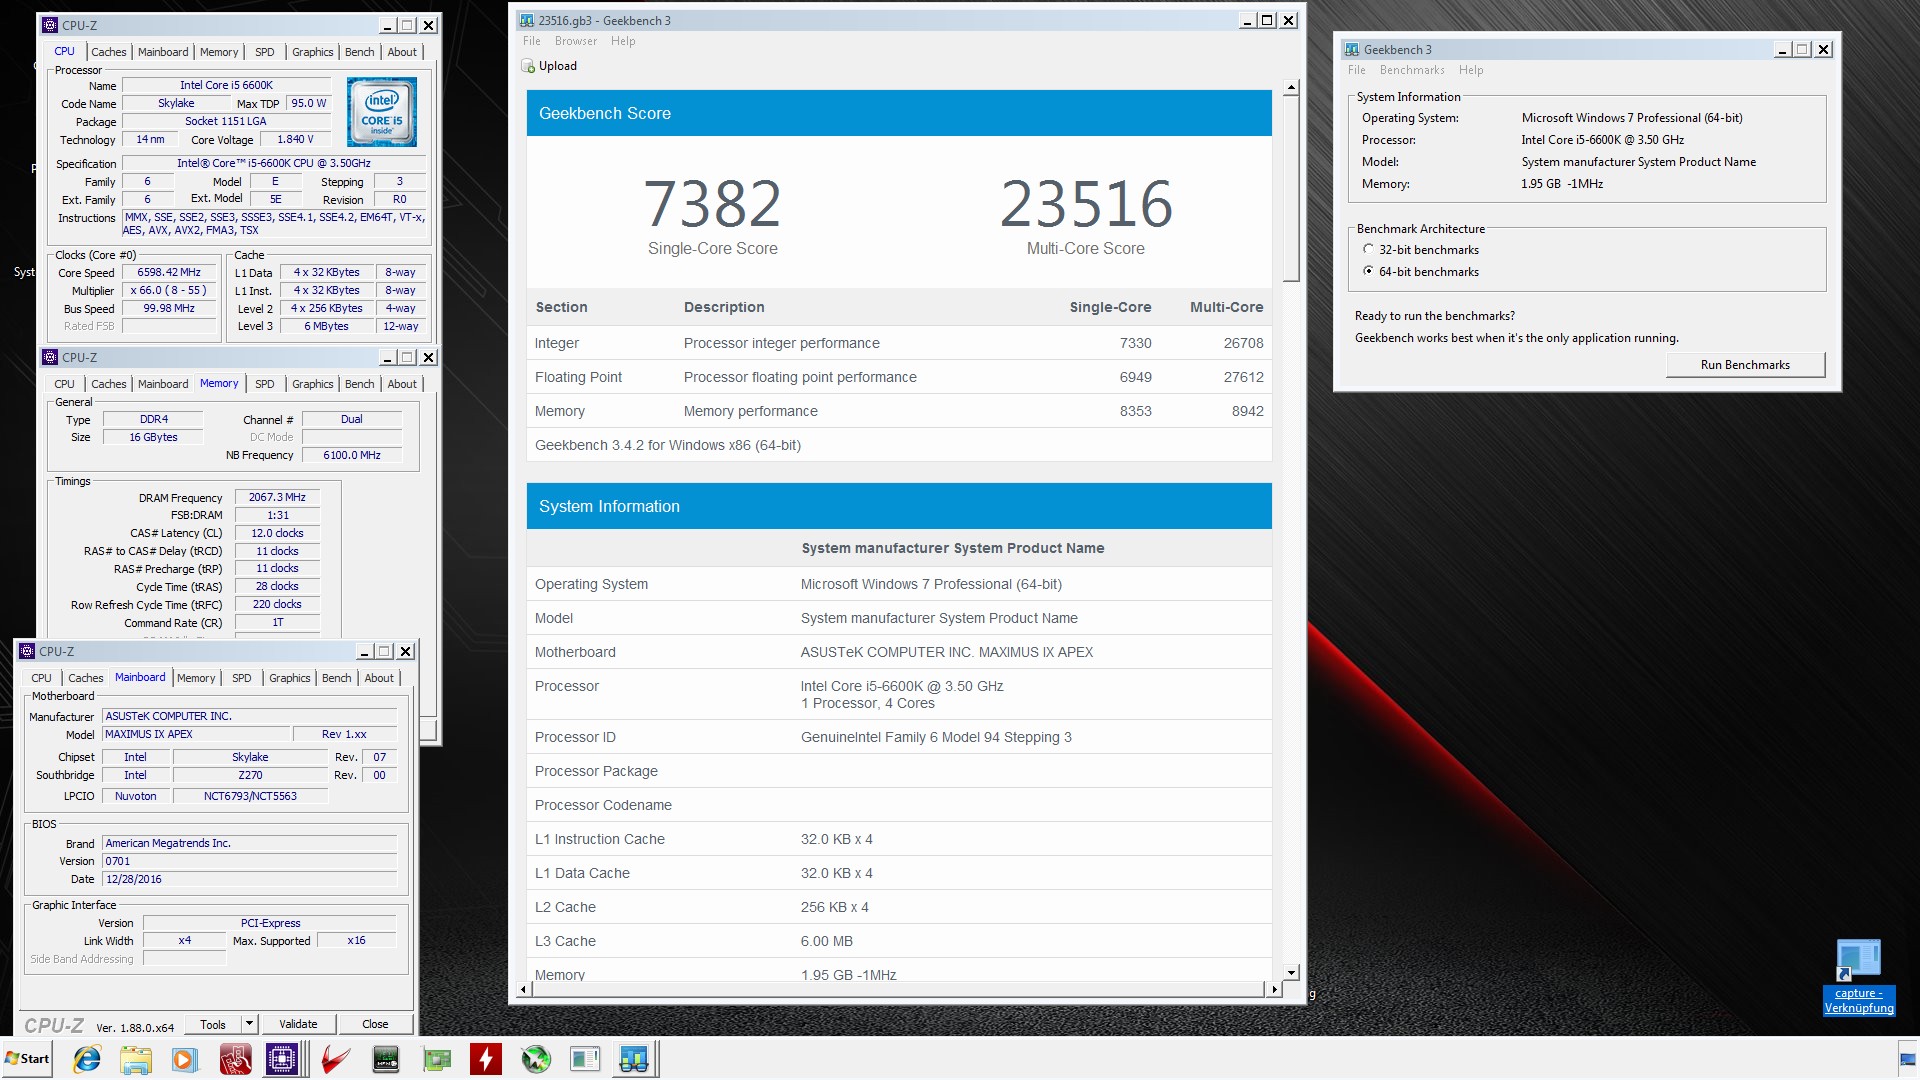1920x1080 pixels.
Task: Click Floating Point row in results table
Action: coord(899,377)
